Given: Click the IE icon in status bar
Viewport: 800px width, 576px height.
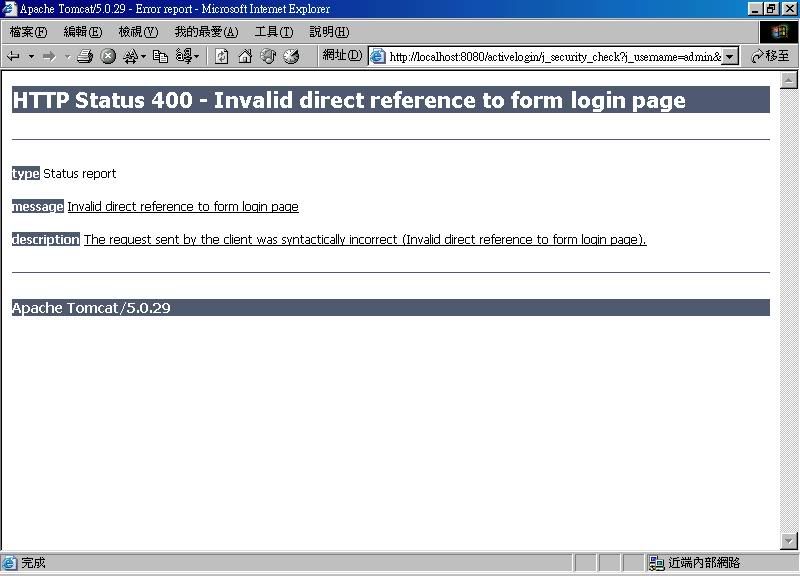Looking at the screenshot, I should [x=9, y=563].
